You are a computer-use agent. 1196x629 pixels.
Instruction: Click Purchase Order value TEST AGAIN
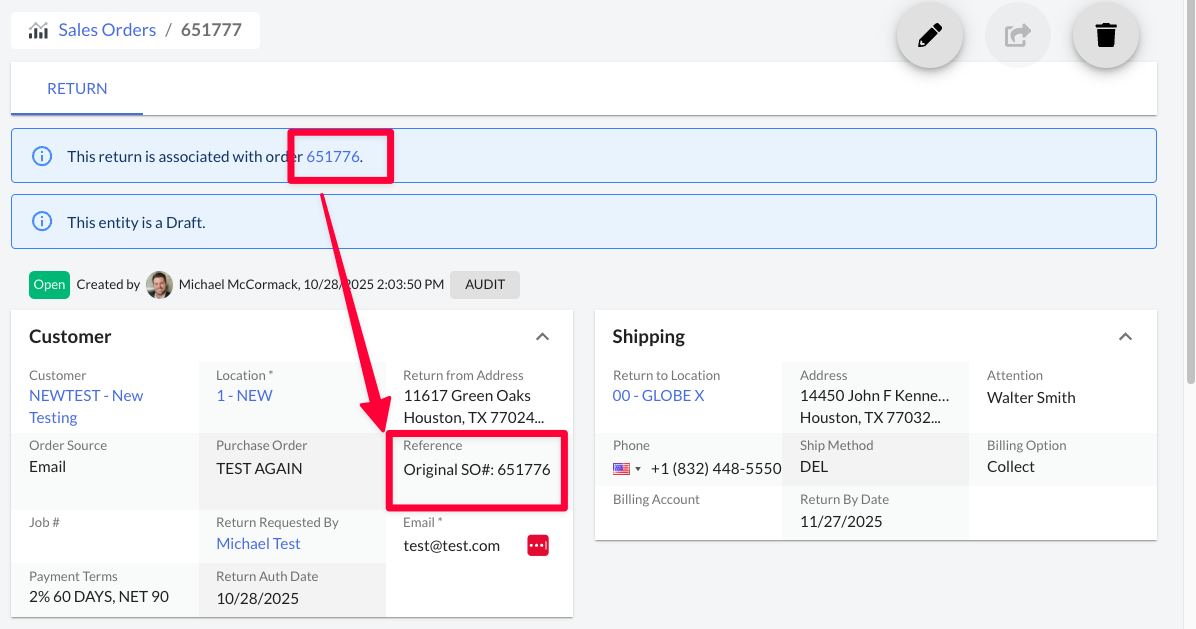[259, 469]
